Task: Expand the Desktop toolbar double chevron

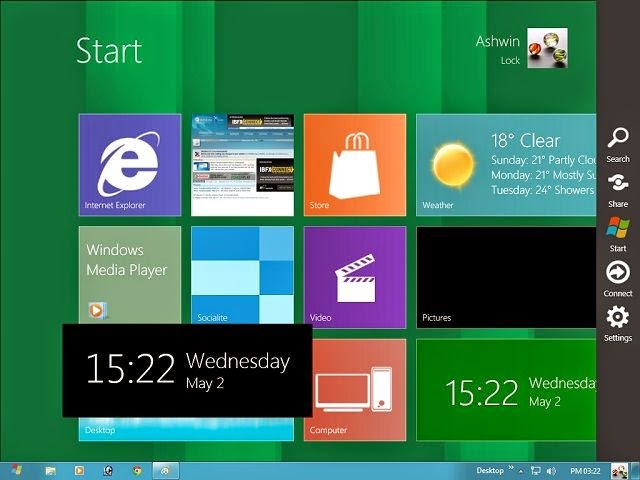Action: coord(511,468)
